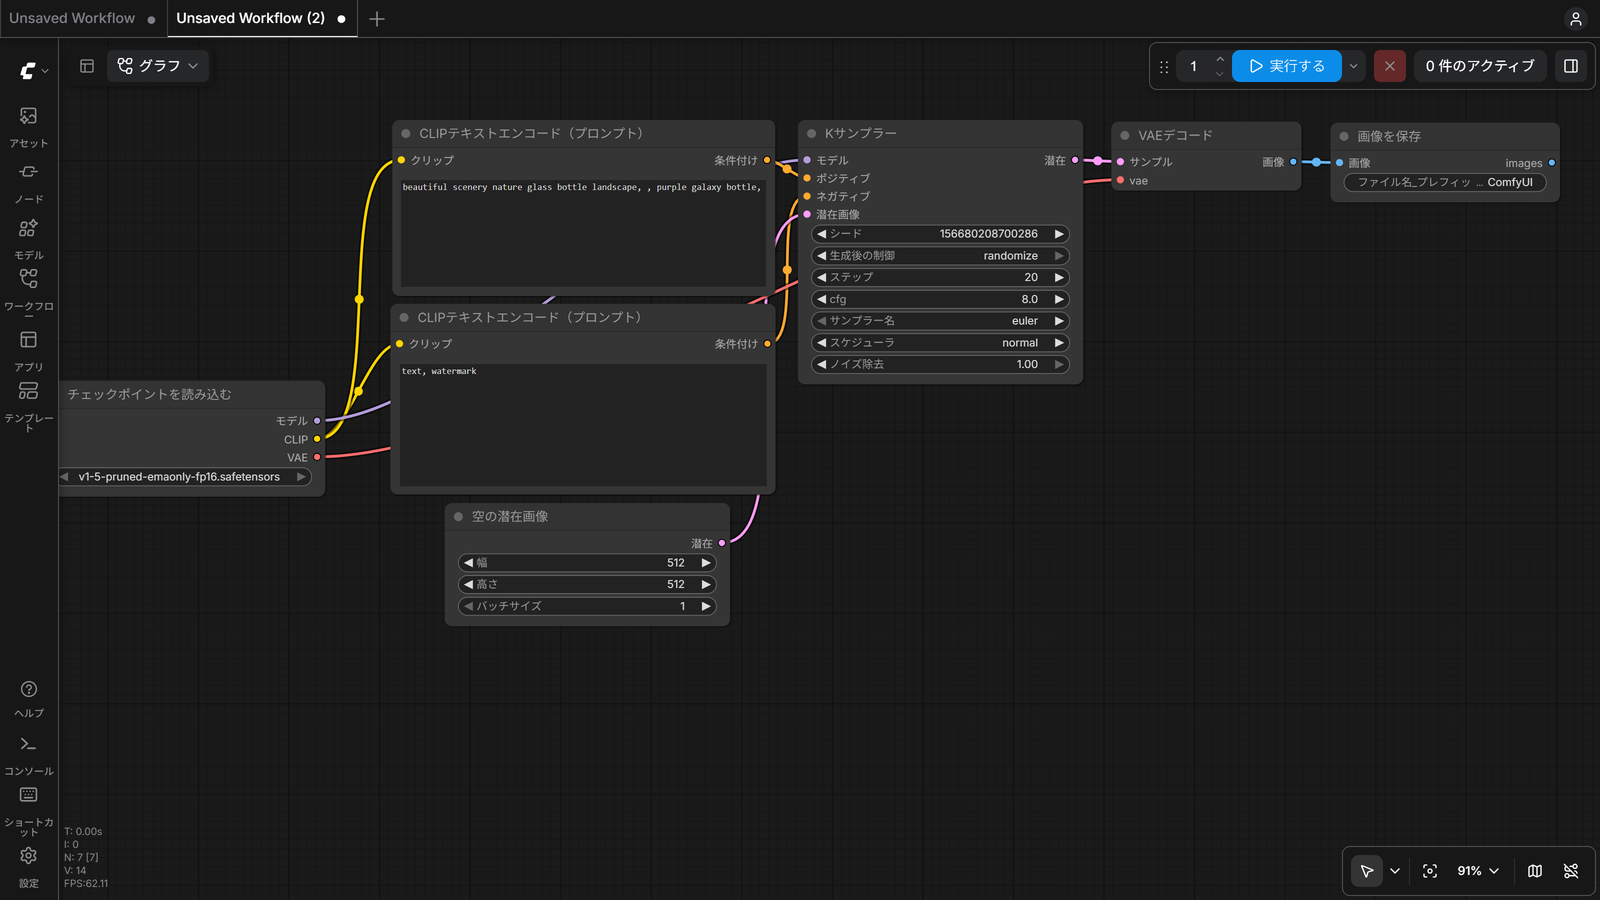1600x900 pixels.
Task: Toggle link visibility icon
Action: tap(1571, 871)
